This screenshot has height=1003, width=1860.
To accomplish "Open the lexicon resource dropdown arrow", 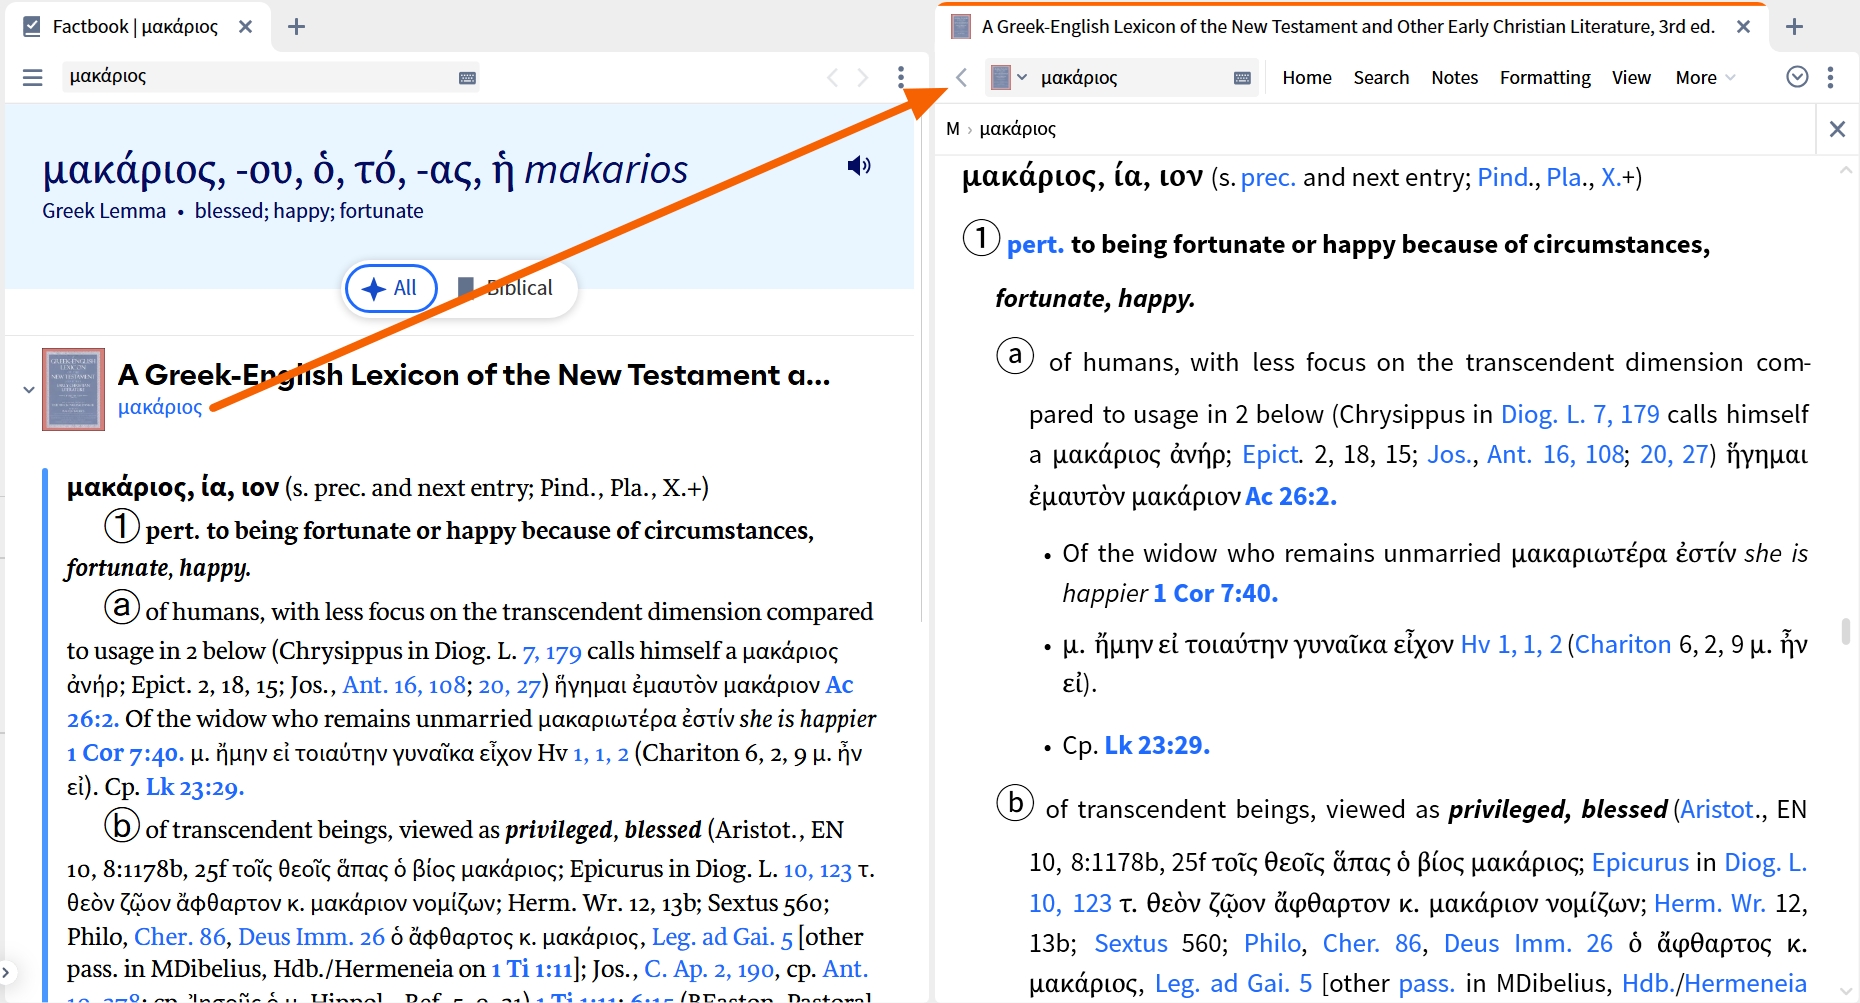I will point(1022,77).
